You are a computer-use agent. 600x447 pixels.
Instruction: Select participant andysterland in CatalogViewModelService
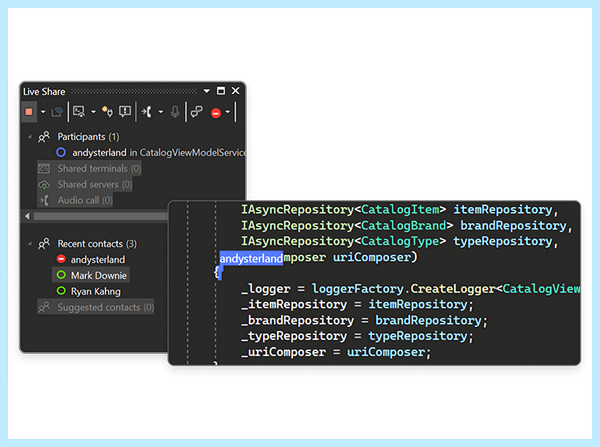[x=159, y=153]
